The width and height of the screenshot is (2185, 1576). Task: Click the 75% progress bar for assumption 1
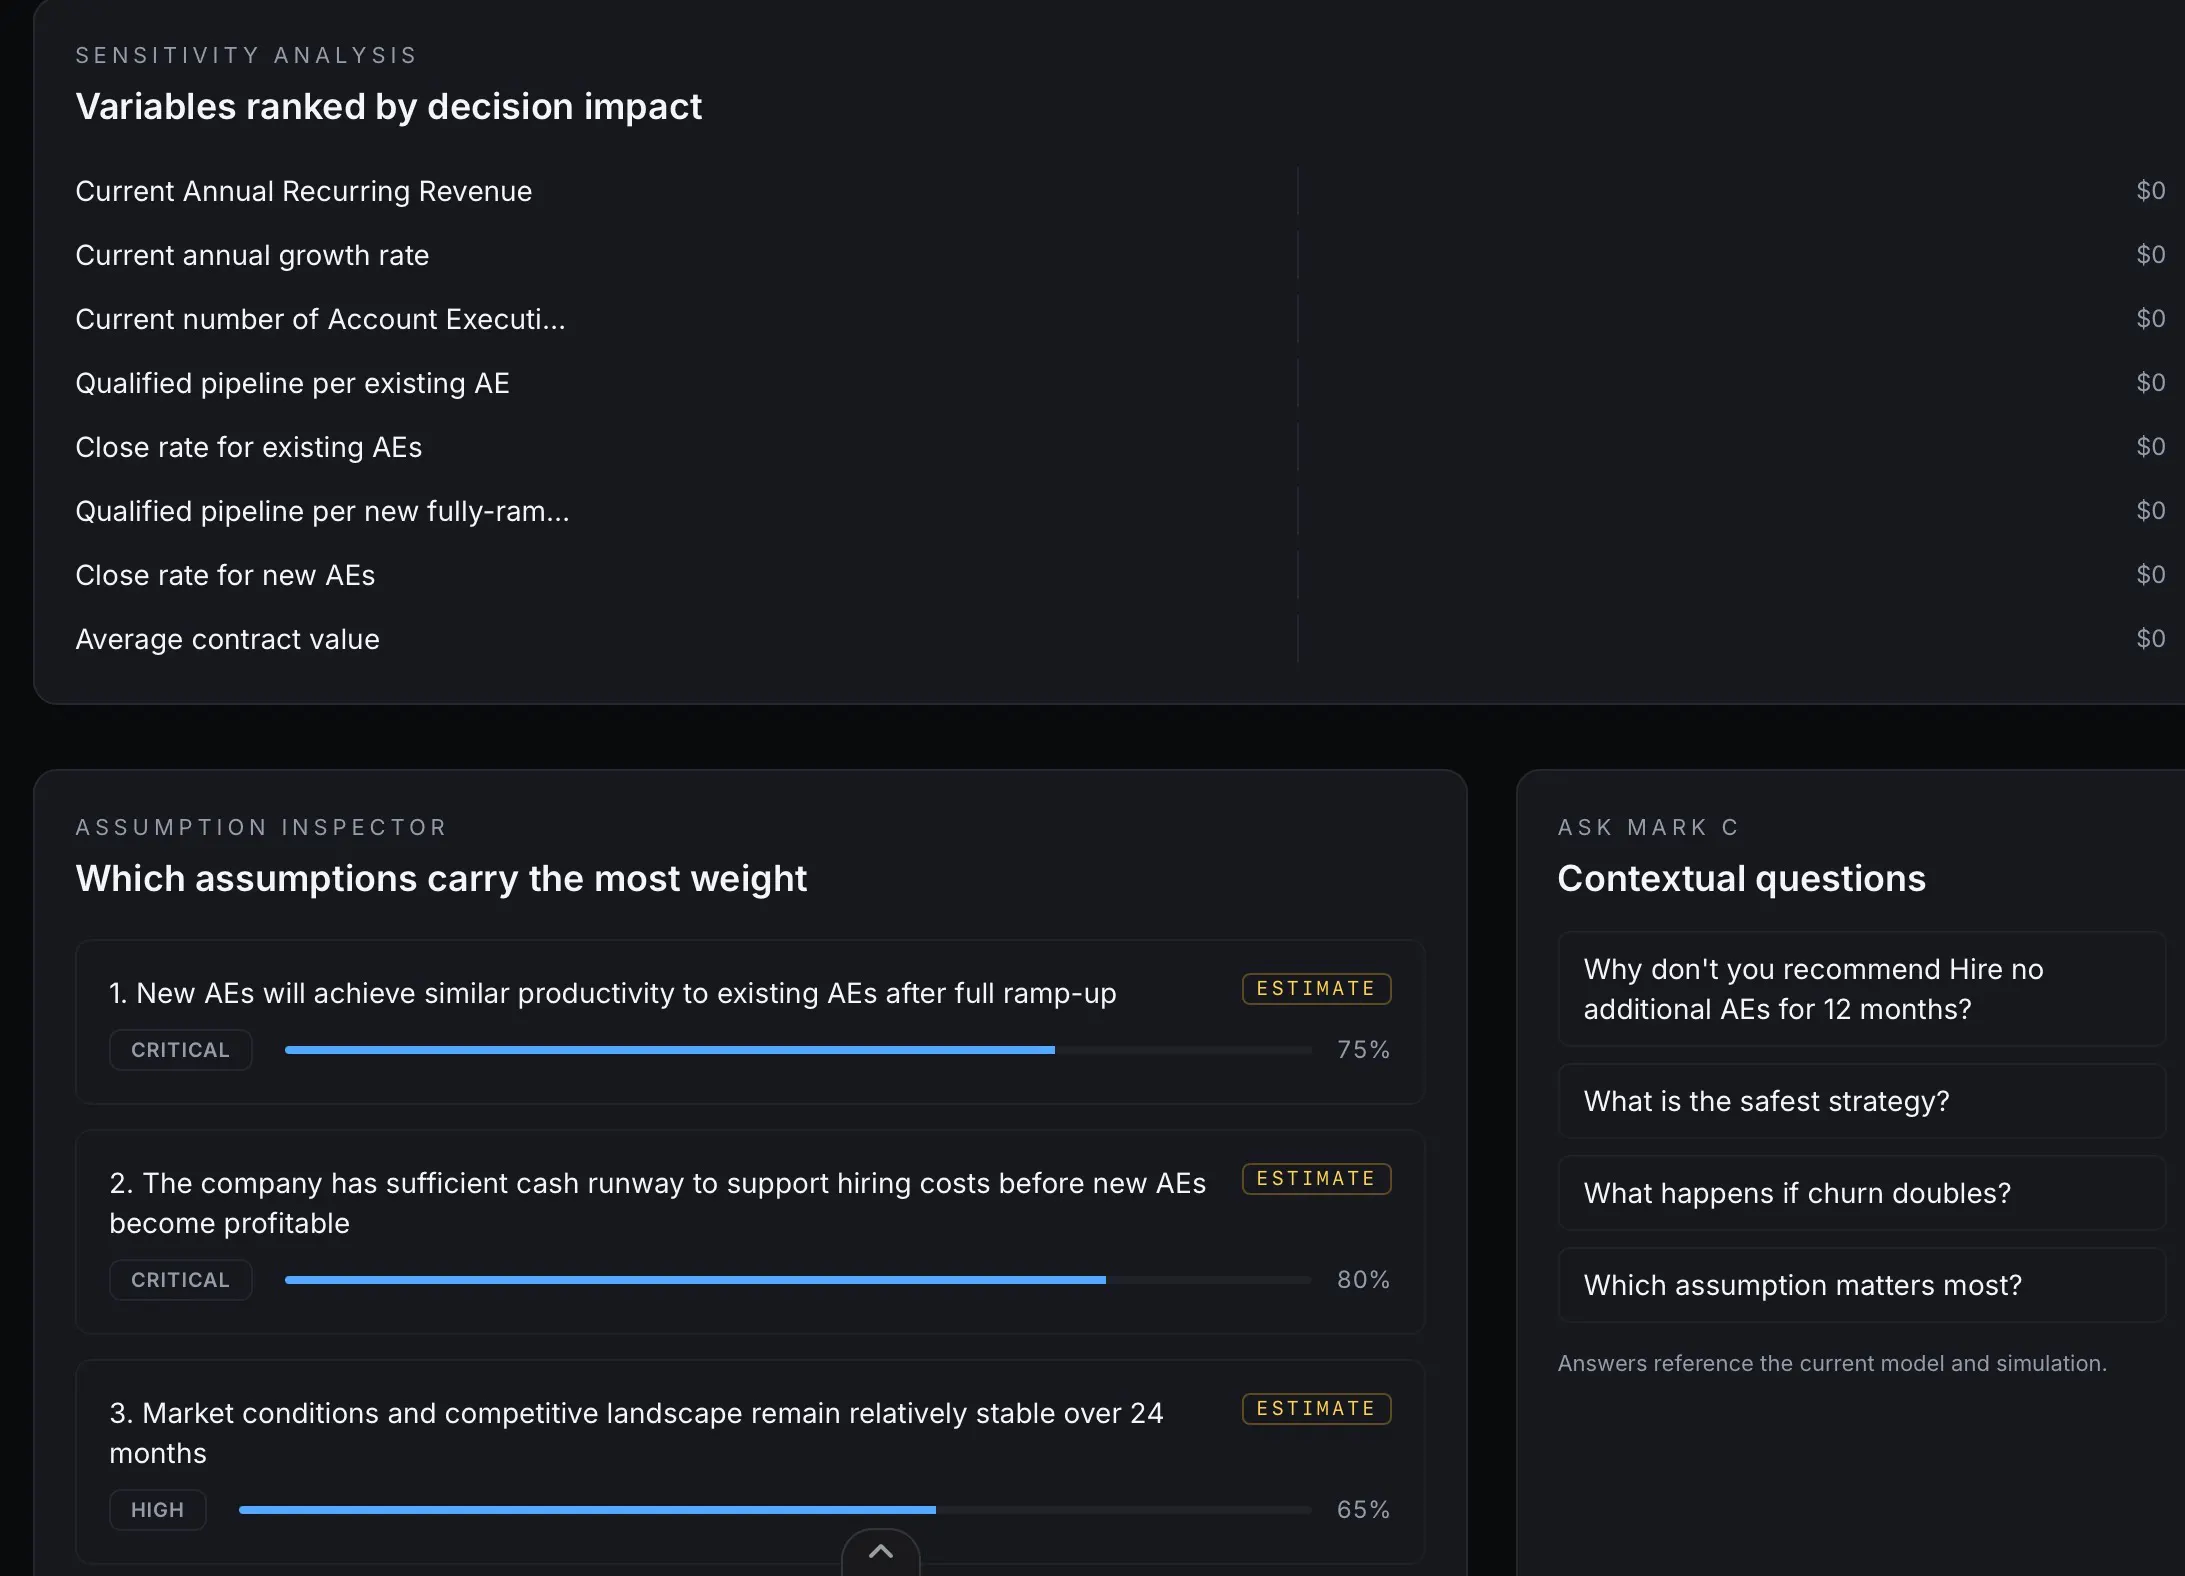tap(798, 1050)
